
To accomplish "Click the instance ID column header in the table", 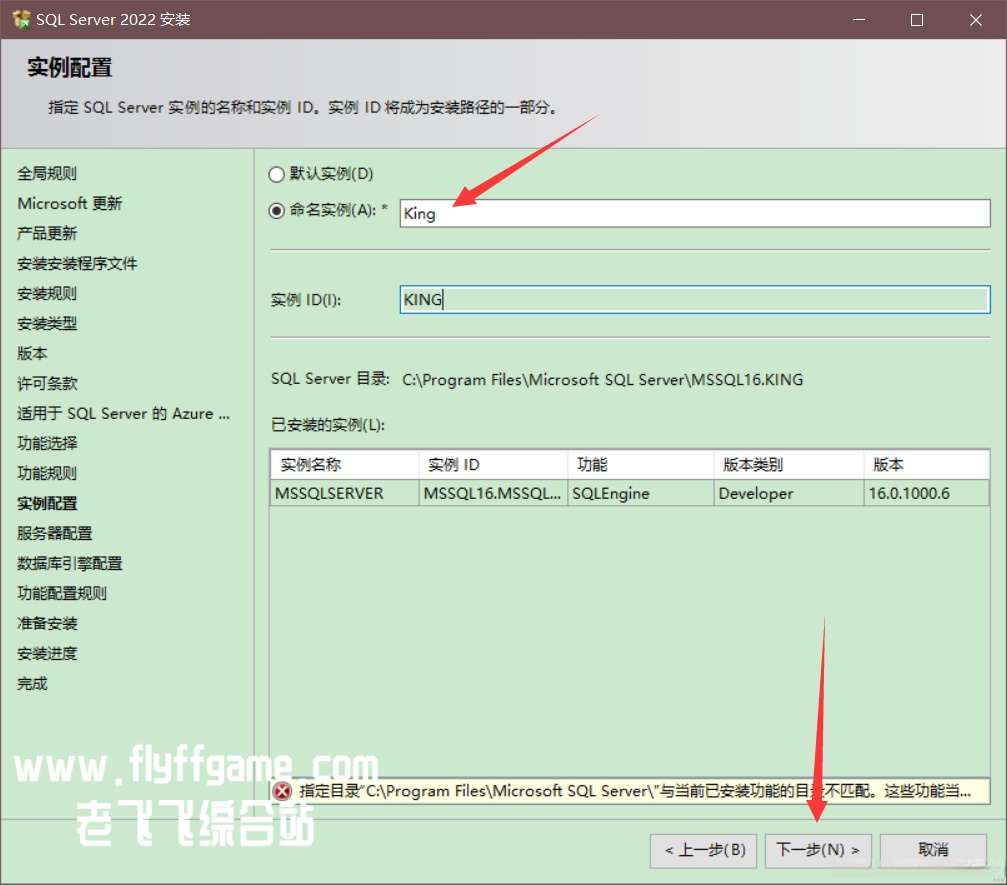I will click(x=493, y=464).
